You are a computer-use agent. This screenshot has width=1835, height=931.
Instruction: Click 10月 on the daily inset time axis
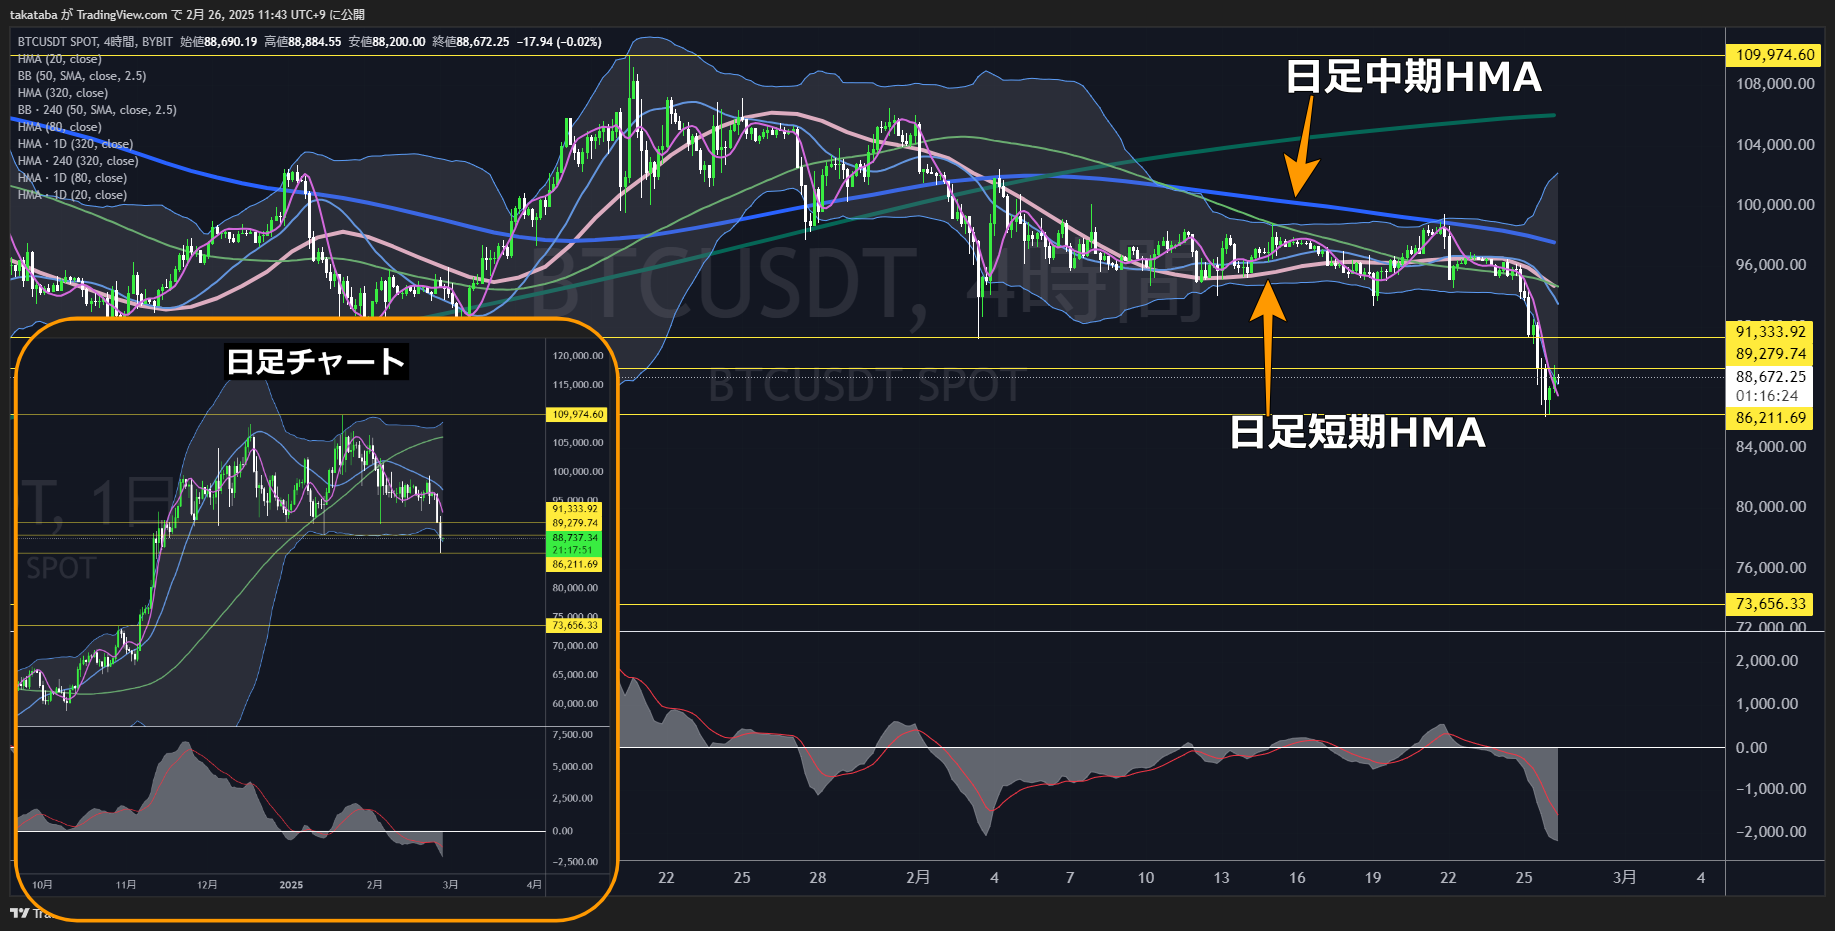(x=42, y=885)
